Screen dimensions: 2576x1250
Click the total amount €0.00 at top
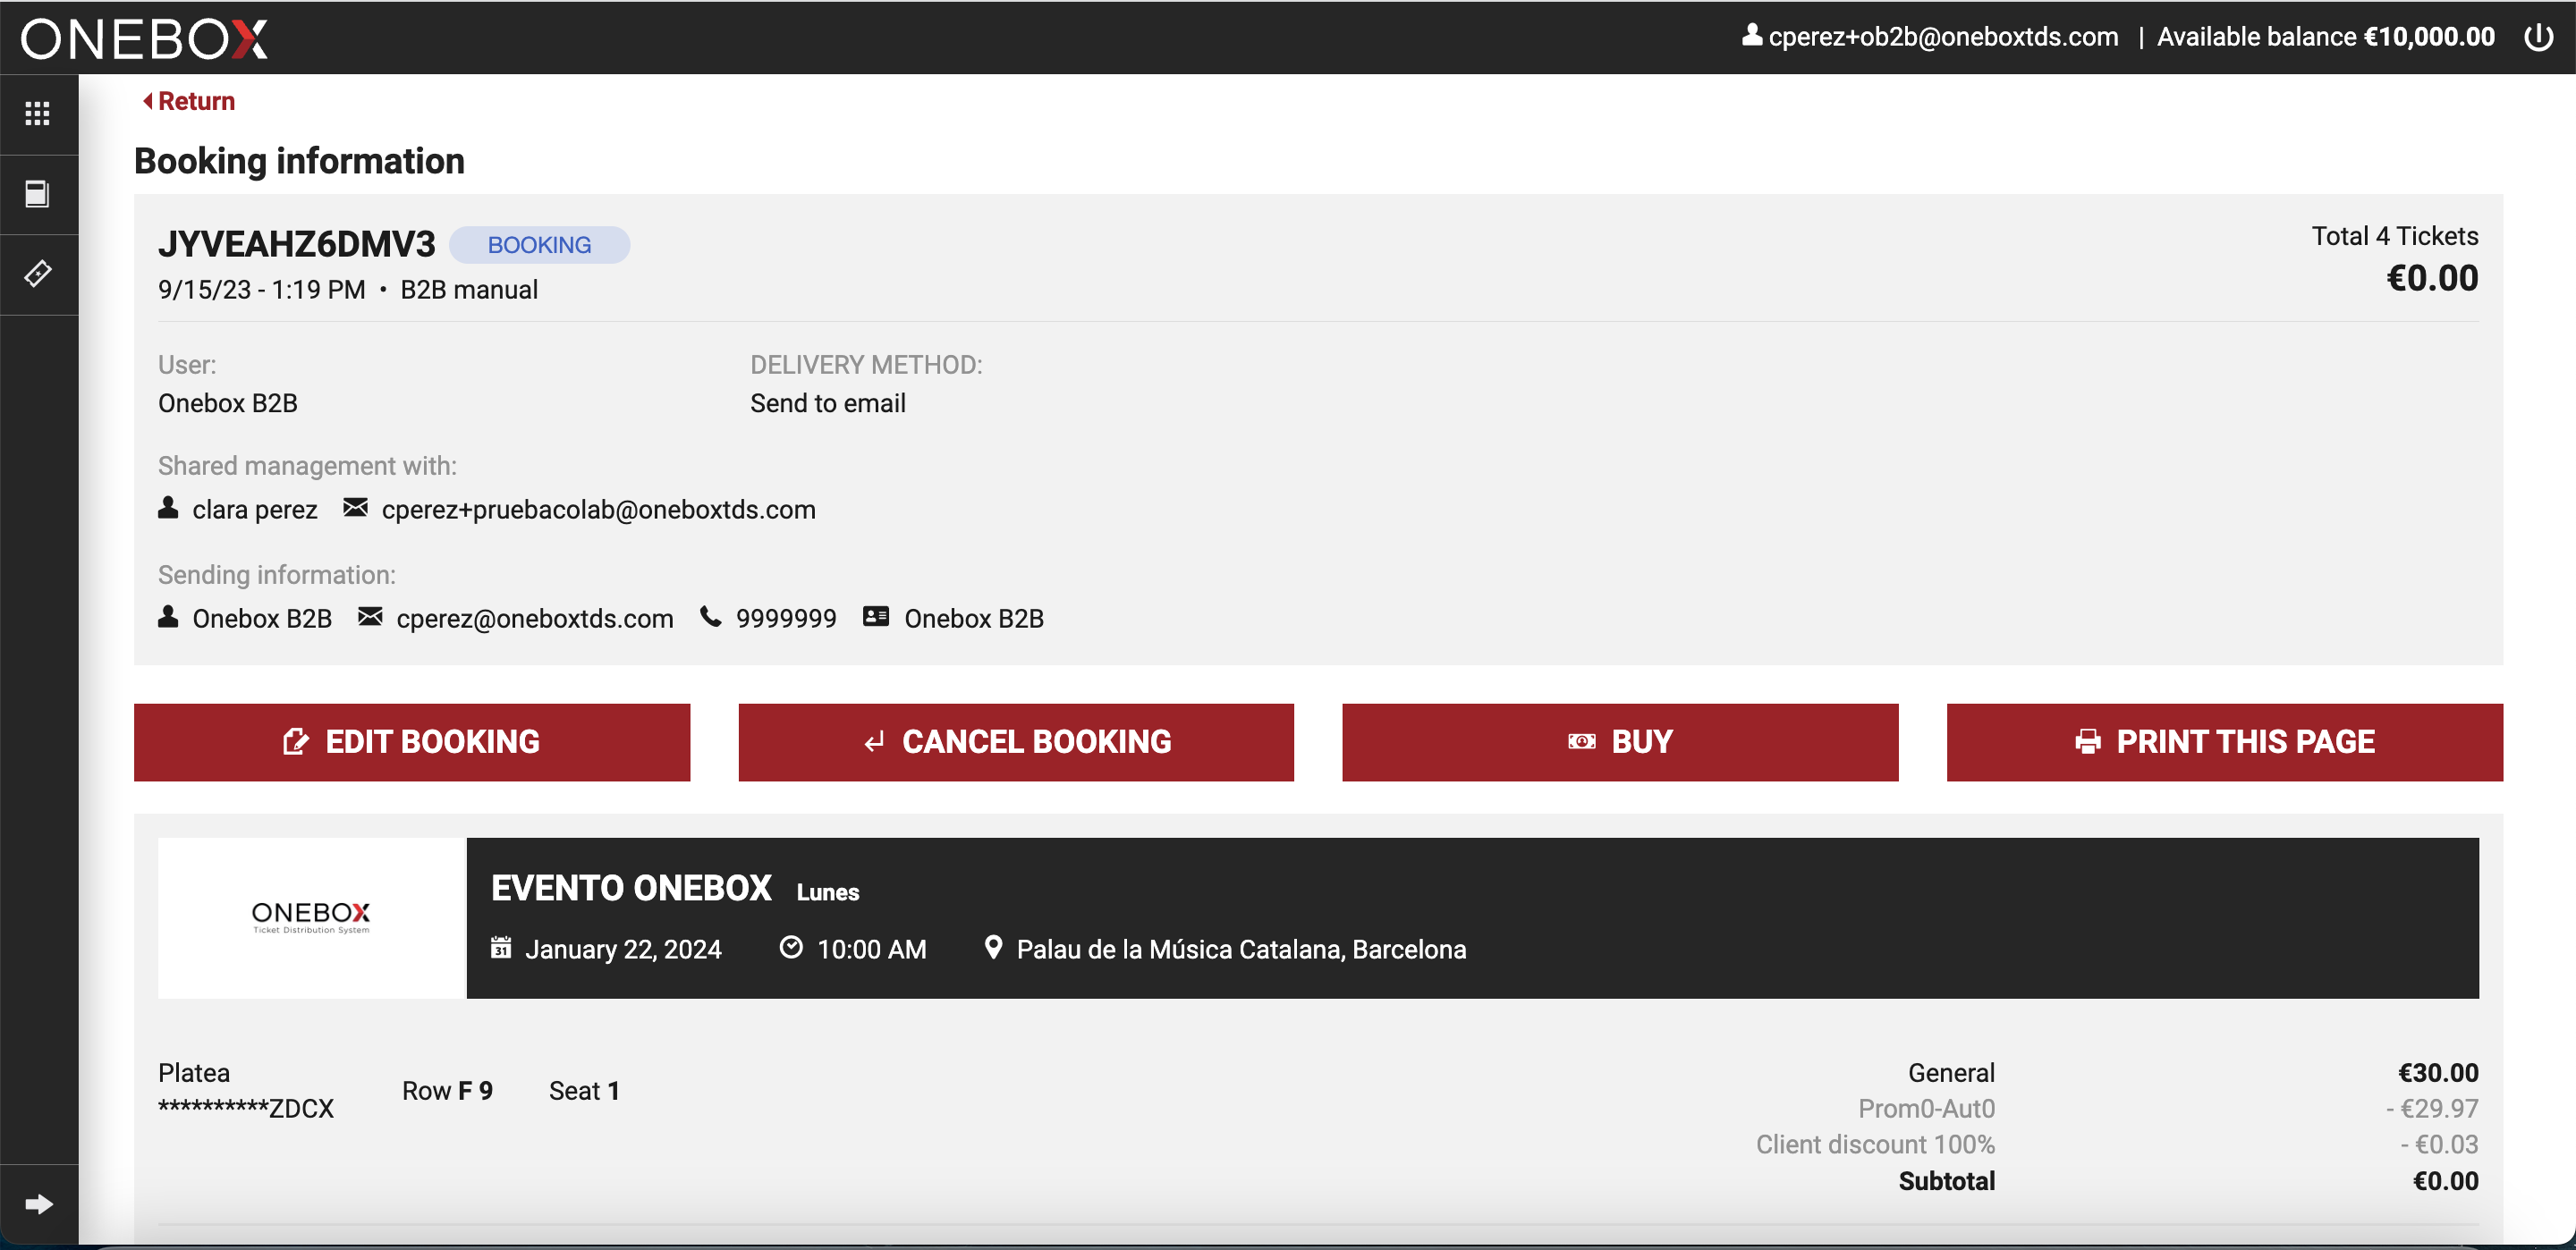2432,278
